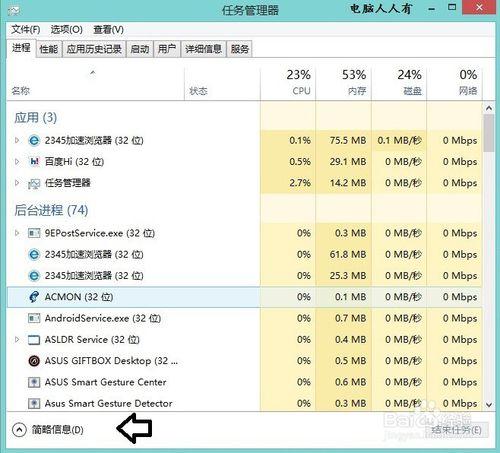Expand the 百度Hi app entry

17,162
